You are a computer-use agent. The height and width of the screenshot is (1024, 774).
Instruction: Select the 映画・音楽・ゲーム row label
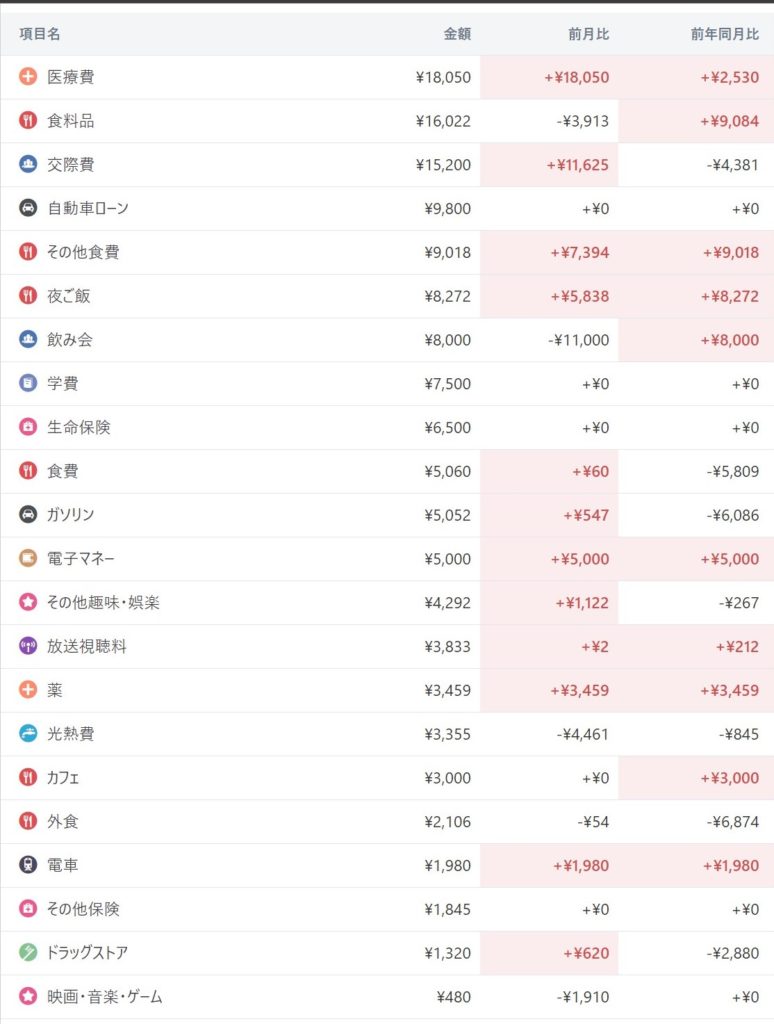[104, 997]
